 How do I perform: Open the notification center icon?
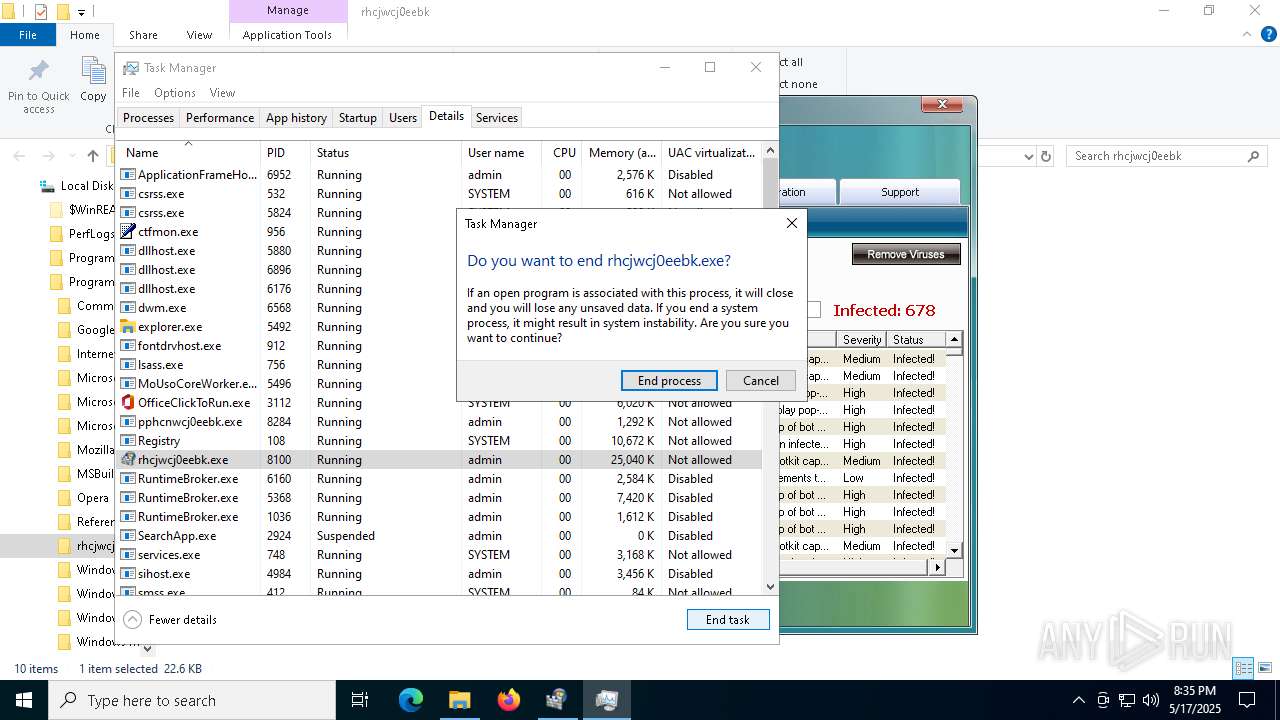tap(1247, 700)
